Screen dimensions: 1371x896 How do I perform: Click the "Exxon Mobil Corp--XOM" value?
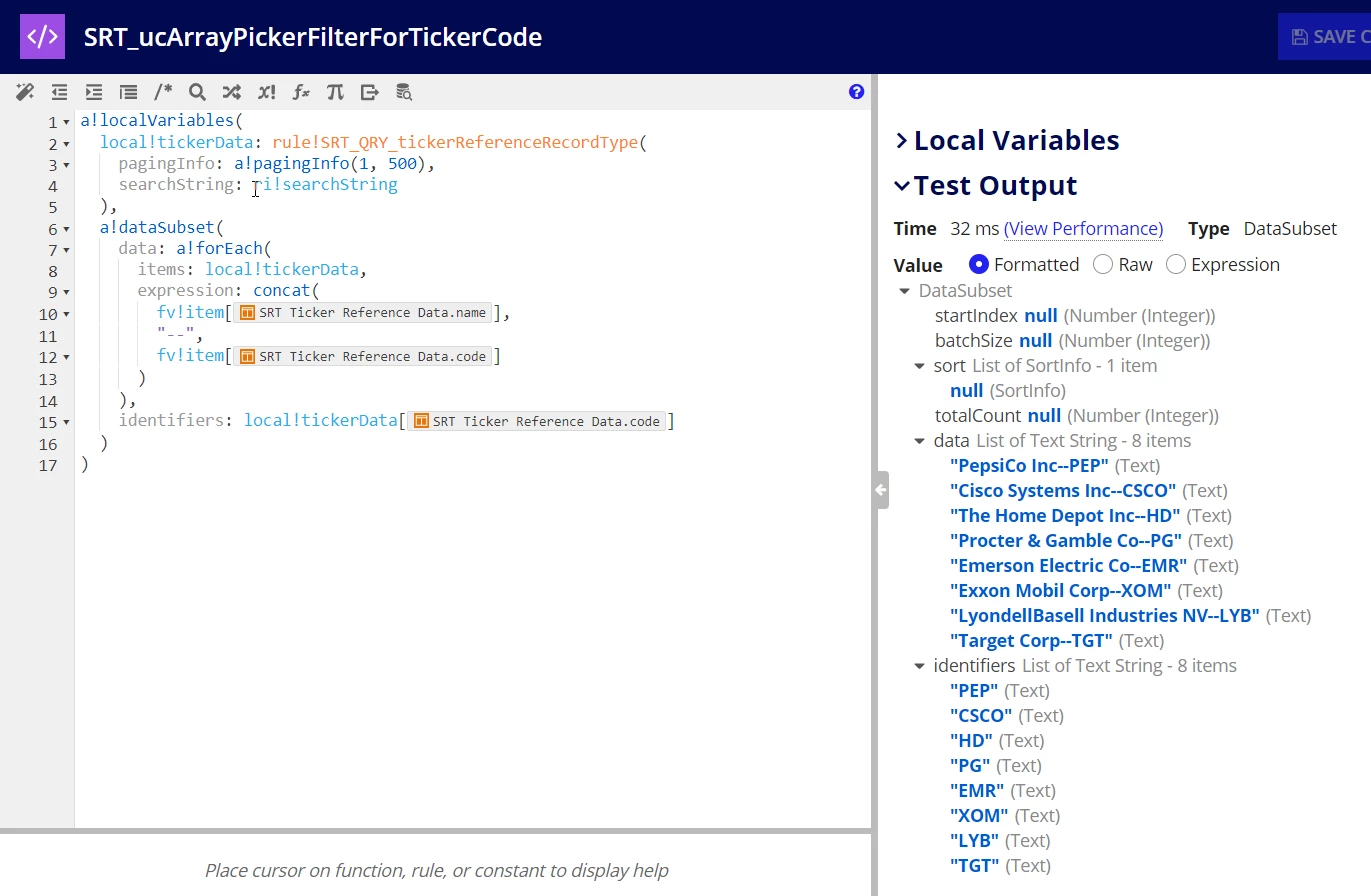(1061, 591)
